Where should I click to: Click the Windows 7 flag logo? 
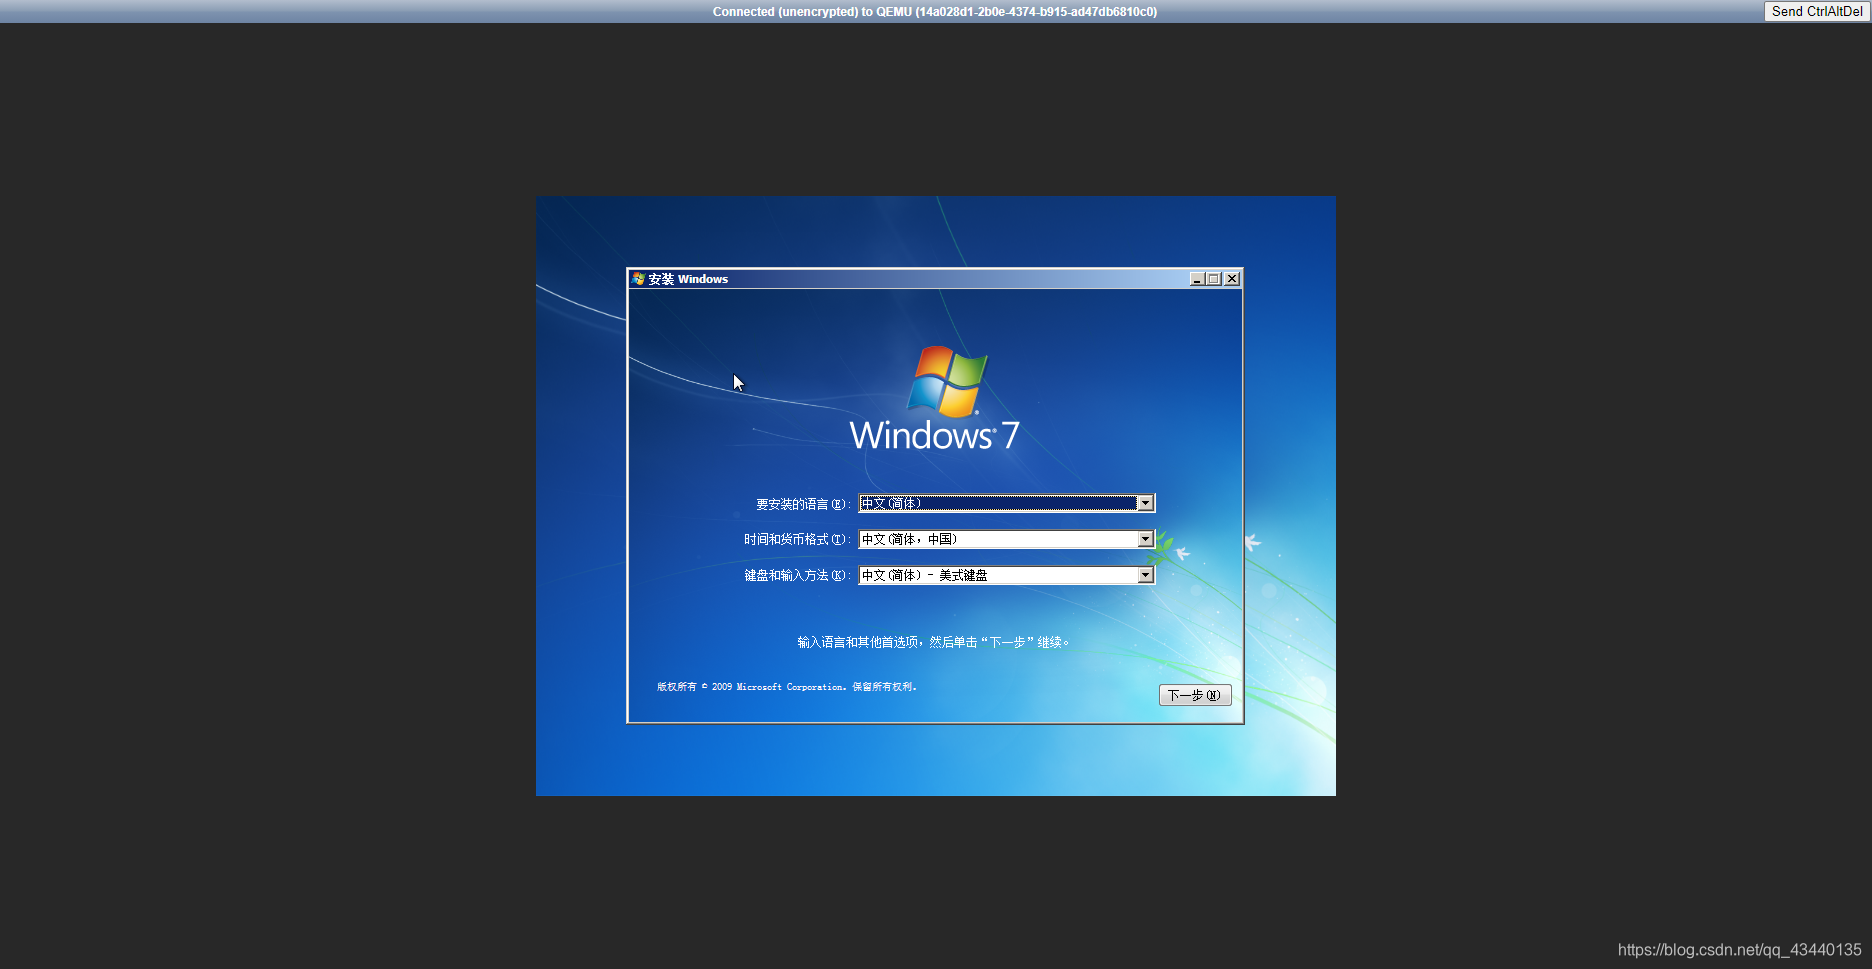click(x=947, y=381)
